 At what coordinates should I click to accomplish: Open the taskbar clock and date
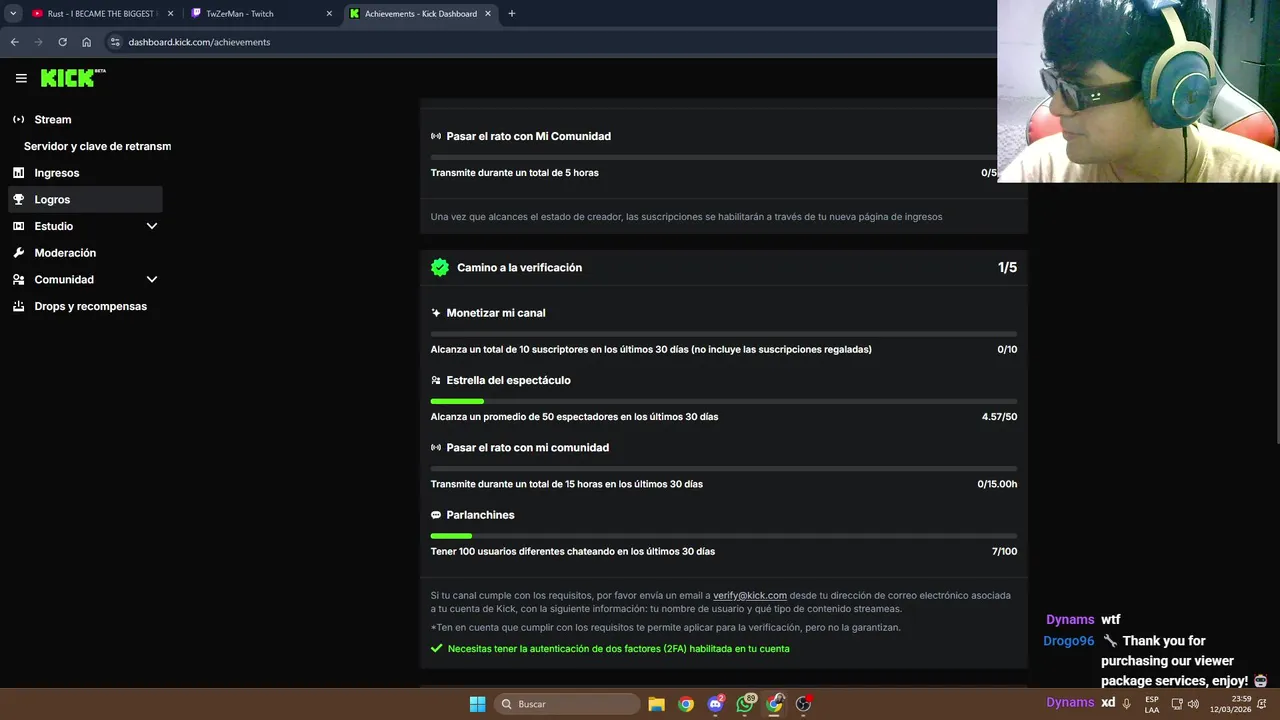click(x=1231, y=704)
